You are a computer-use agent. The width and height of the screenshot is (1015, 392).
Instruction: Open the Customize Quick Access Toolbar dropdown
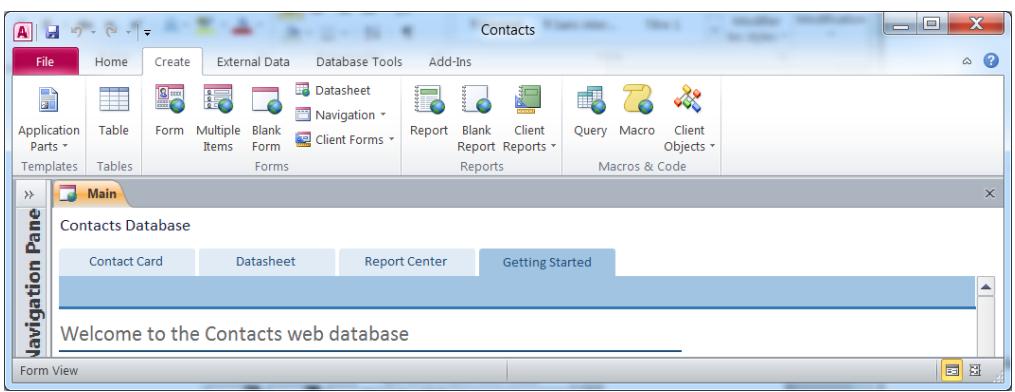pos(147,32)
